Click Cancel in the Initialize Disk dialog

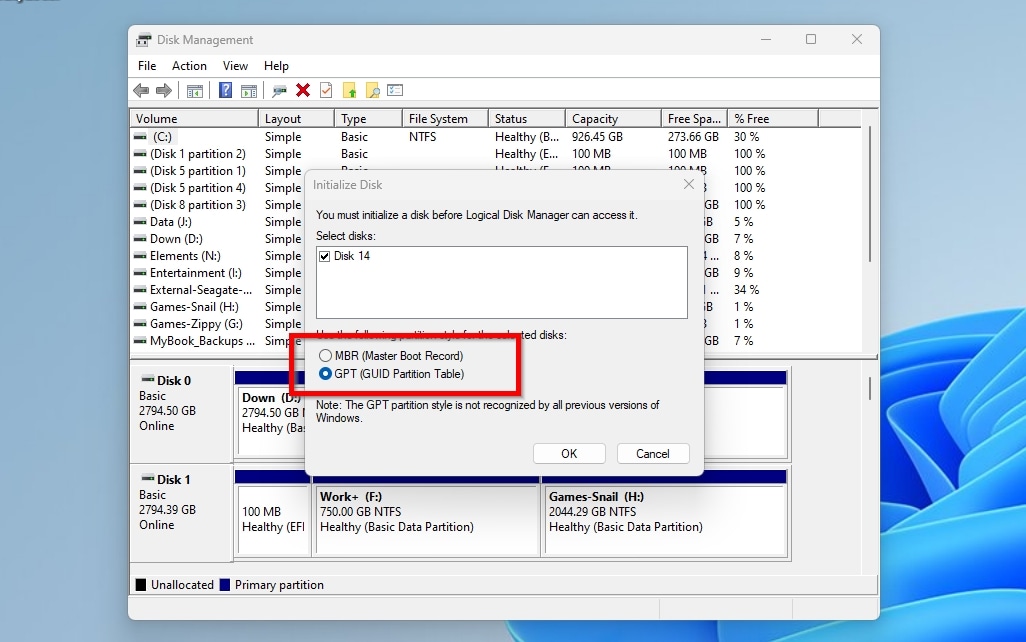point(653,454)
